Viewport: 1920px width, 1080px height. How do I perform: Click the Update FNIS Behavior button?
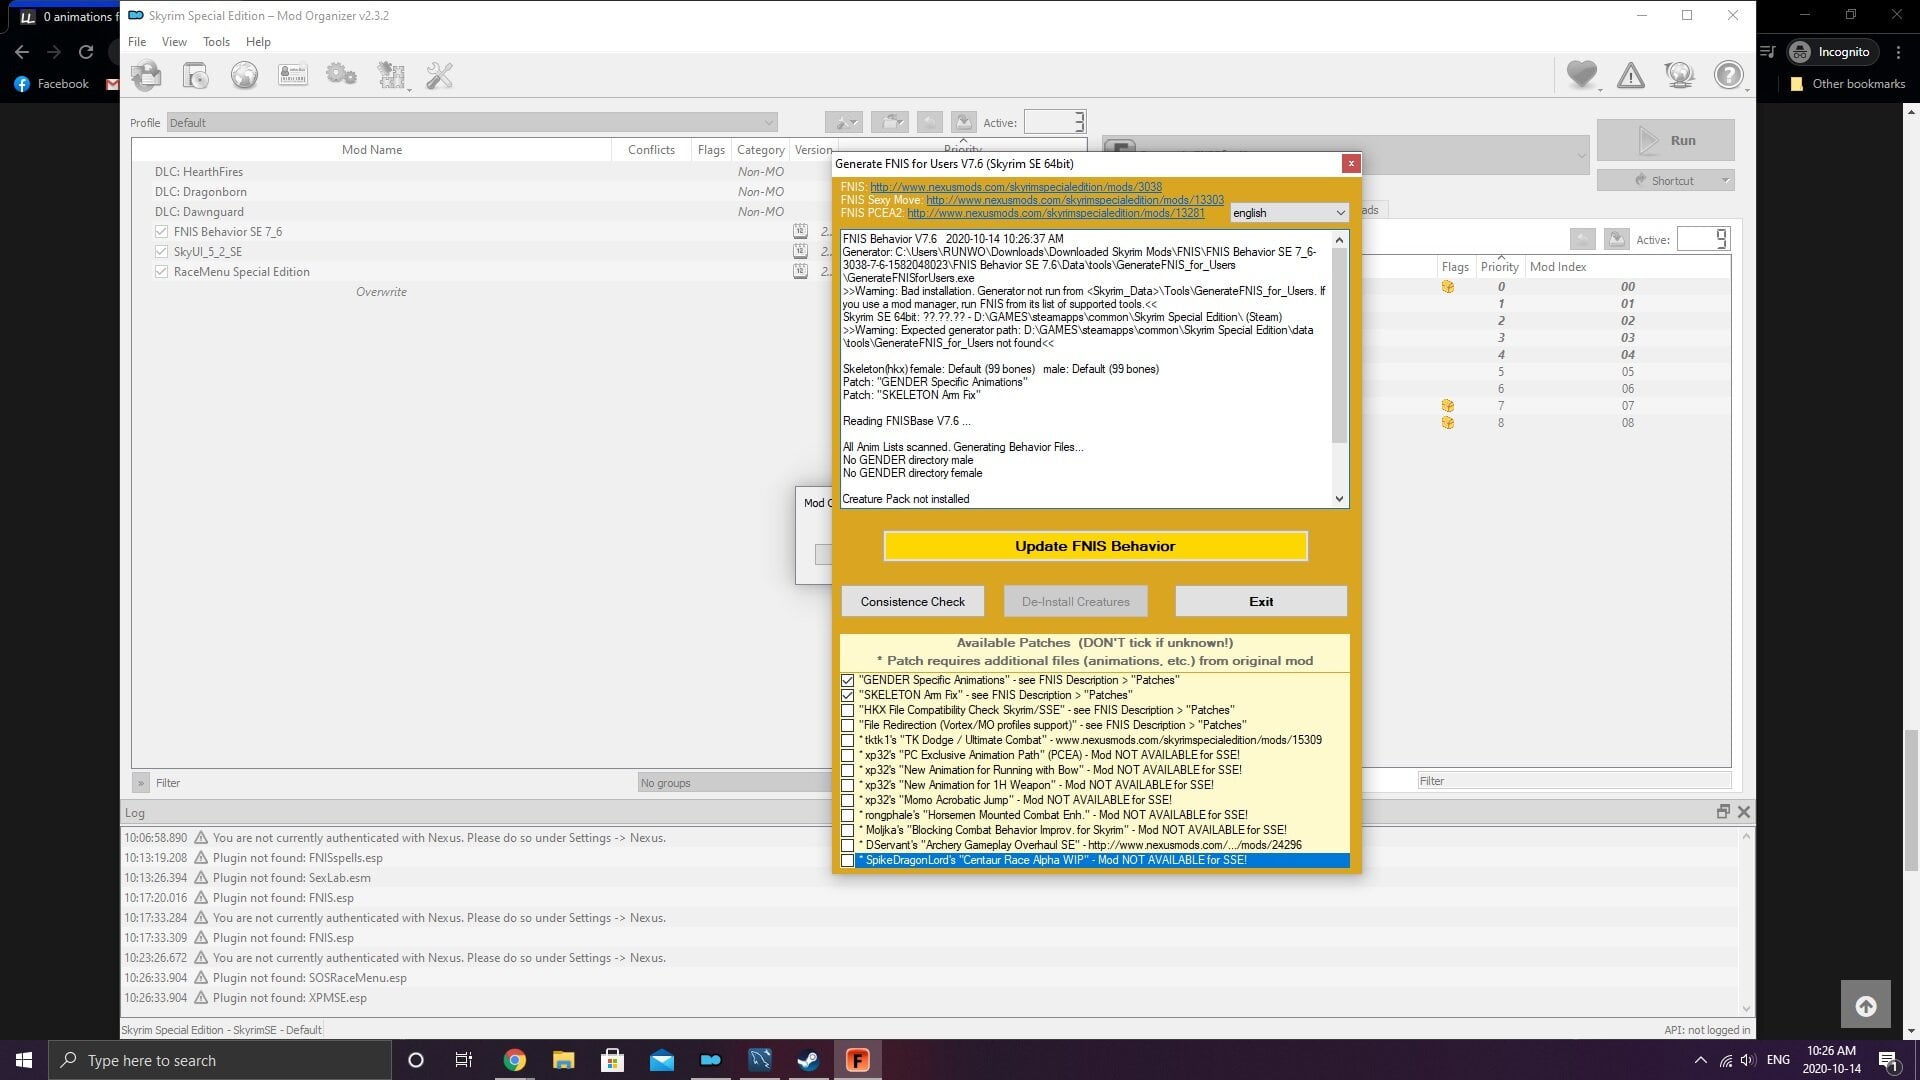point(1095,546)
